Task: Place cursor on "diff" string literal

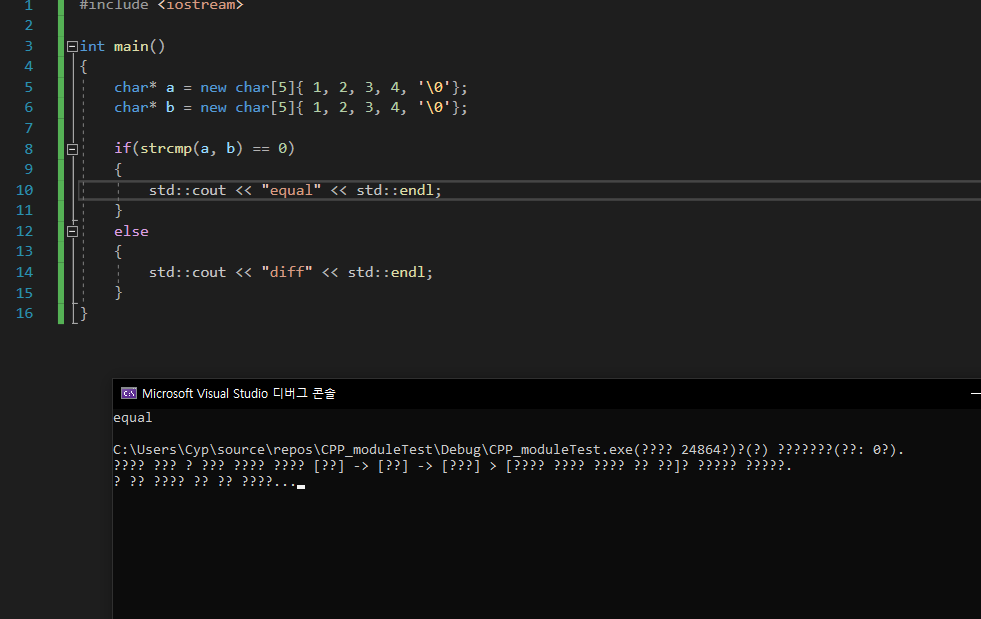Action: pyautogui.click(x=287, y=272)
